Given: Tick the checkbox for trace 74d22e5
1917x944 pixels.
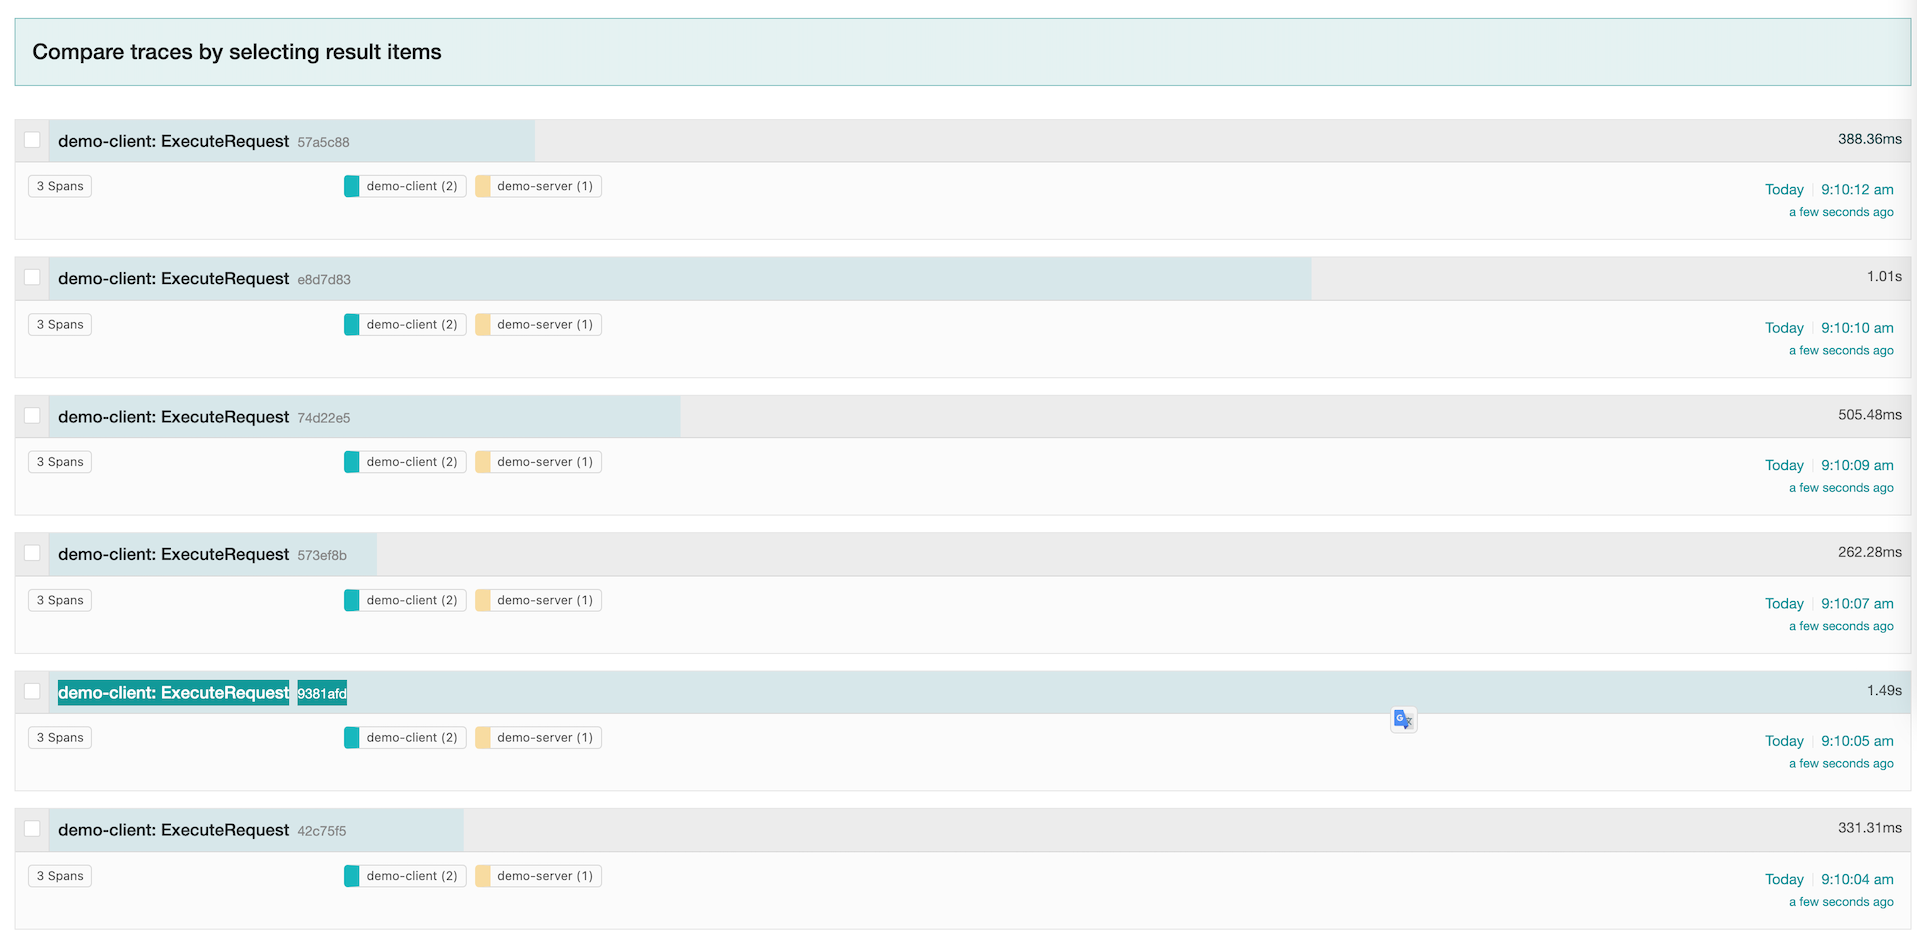Looking at the screenshot, I should click(32, 415).
